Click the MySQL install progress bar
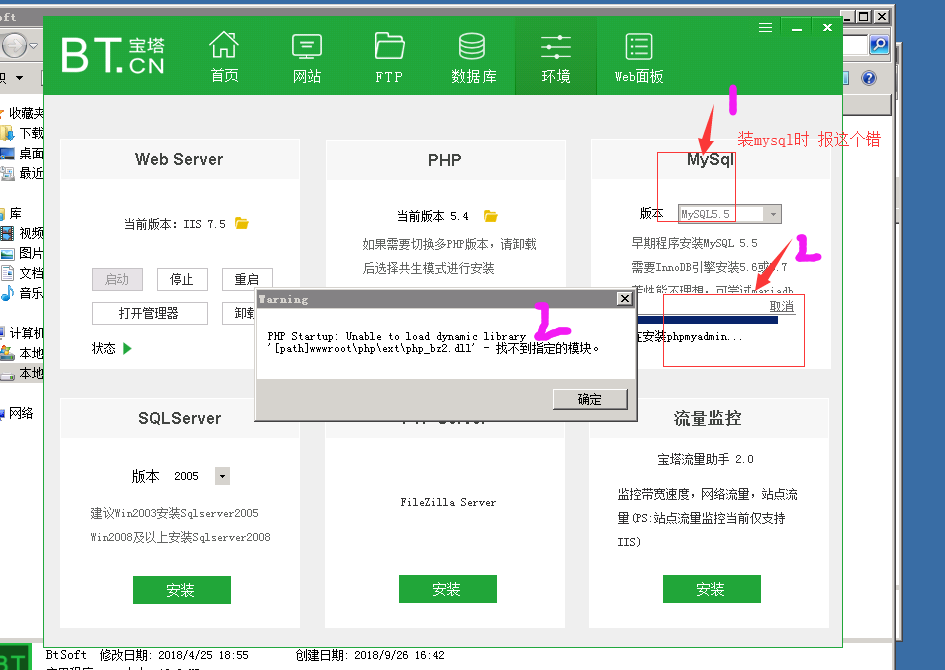This screenshot has height=670, width=945. [x=708, y=320]
